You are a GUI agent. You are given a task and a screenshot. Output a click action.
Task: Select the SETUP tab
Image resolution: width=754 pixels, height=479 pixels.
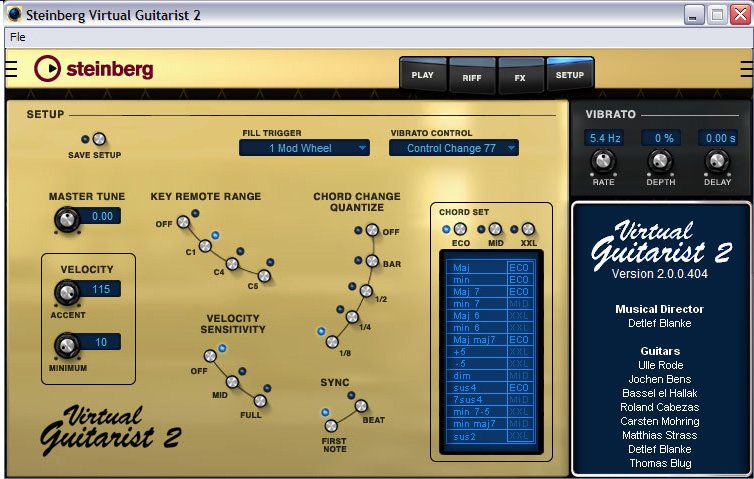click(x=570, y=75)
